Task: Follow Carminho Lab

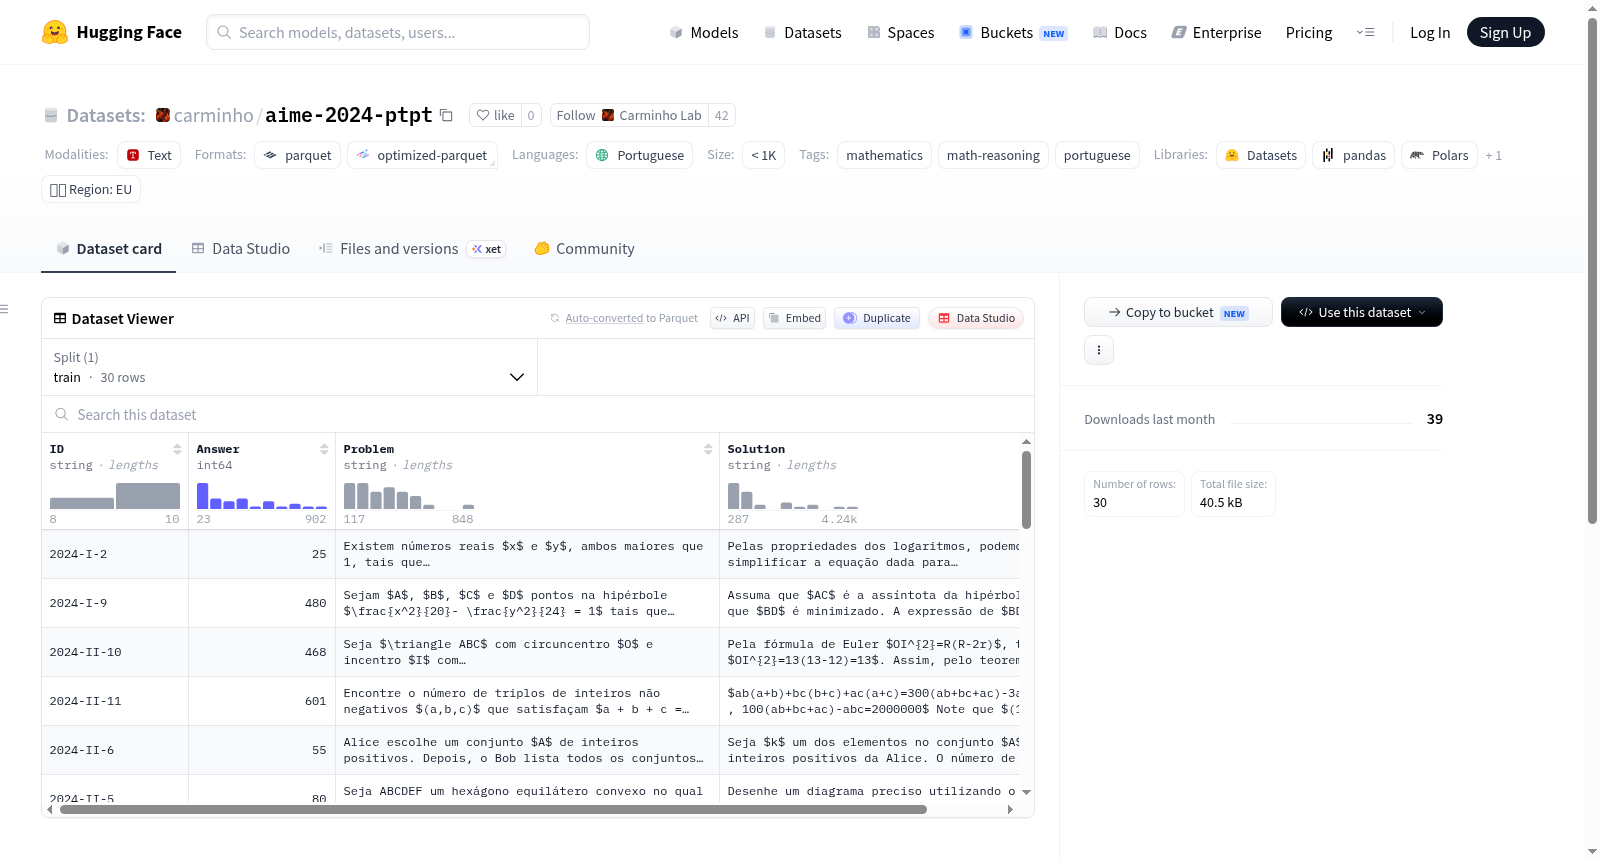Action: [x=629, y=115]
